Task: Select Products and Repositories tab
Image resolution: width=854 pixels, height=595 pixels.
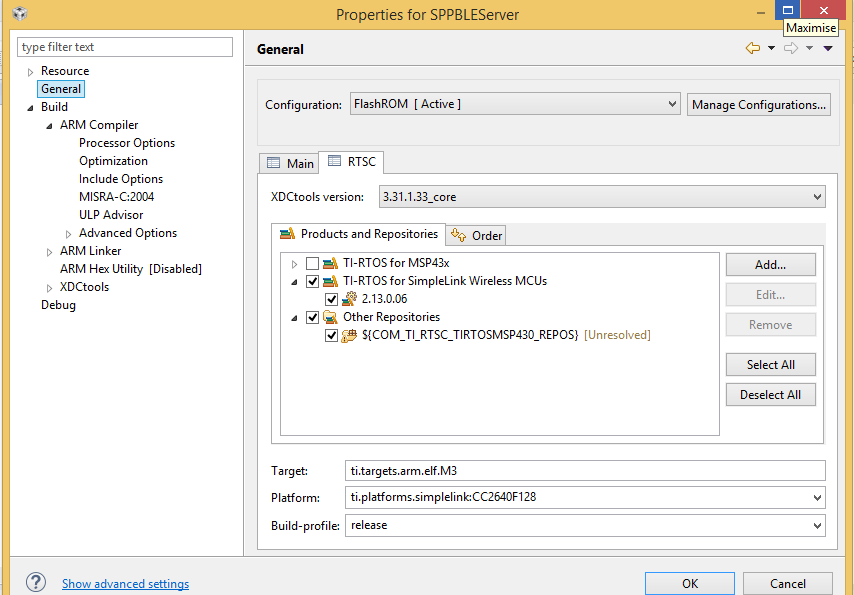Action: coord(358,234)
